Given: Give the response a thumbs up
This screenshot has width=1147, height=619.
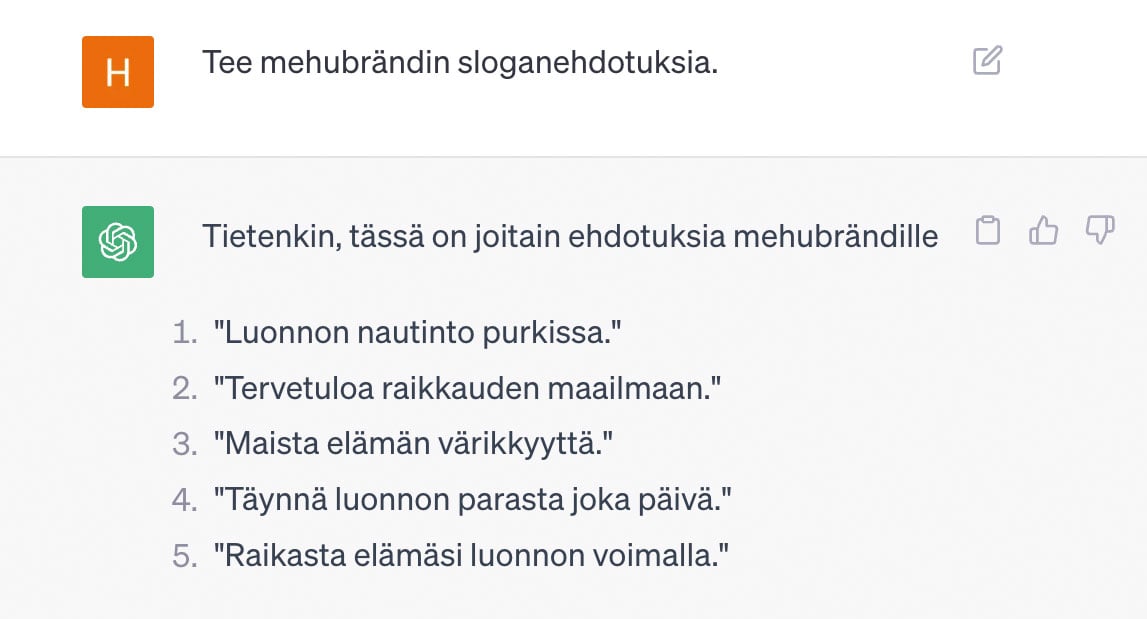Looking at the screenshot, I should coord(1043,230).
